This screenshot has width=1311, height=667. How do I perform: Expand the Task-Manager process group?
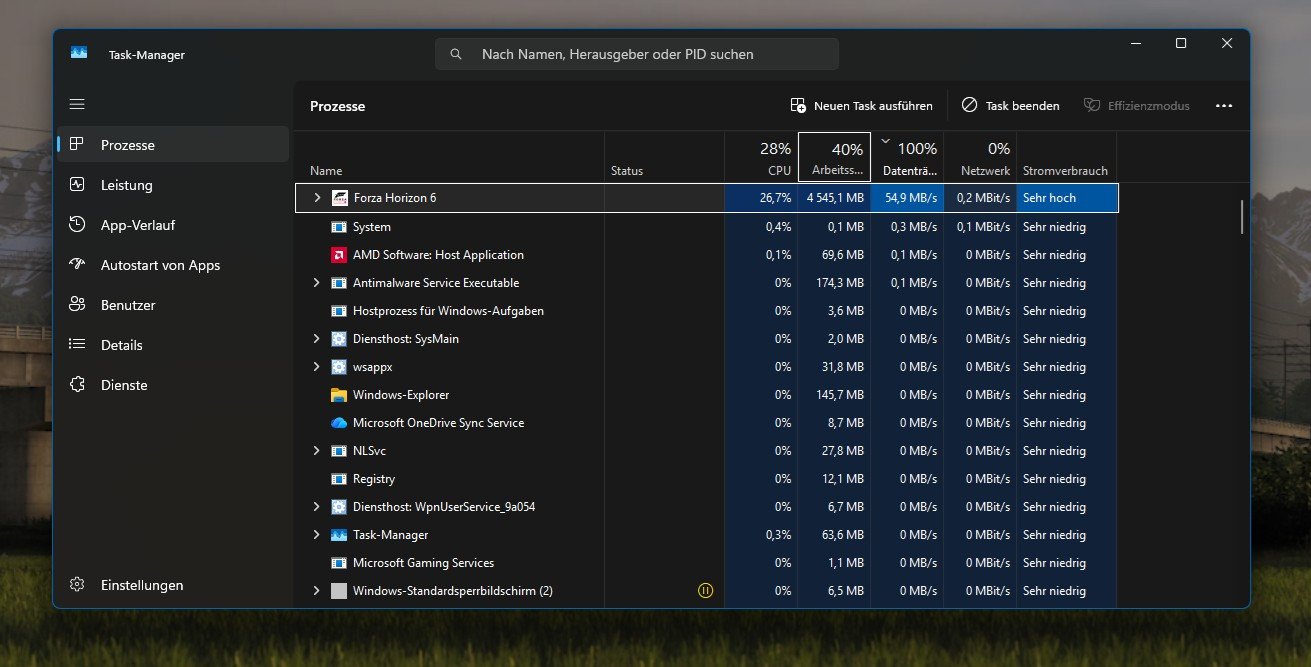(x=317, y=535)
